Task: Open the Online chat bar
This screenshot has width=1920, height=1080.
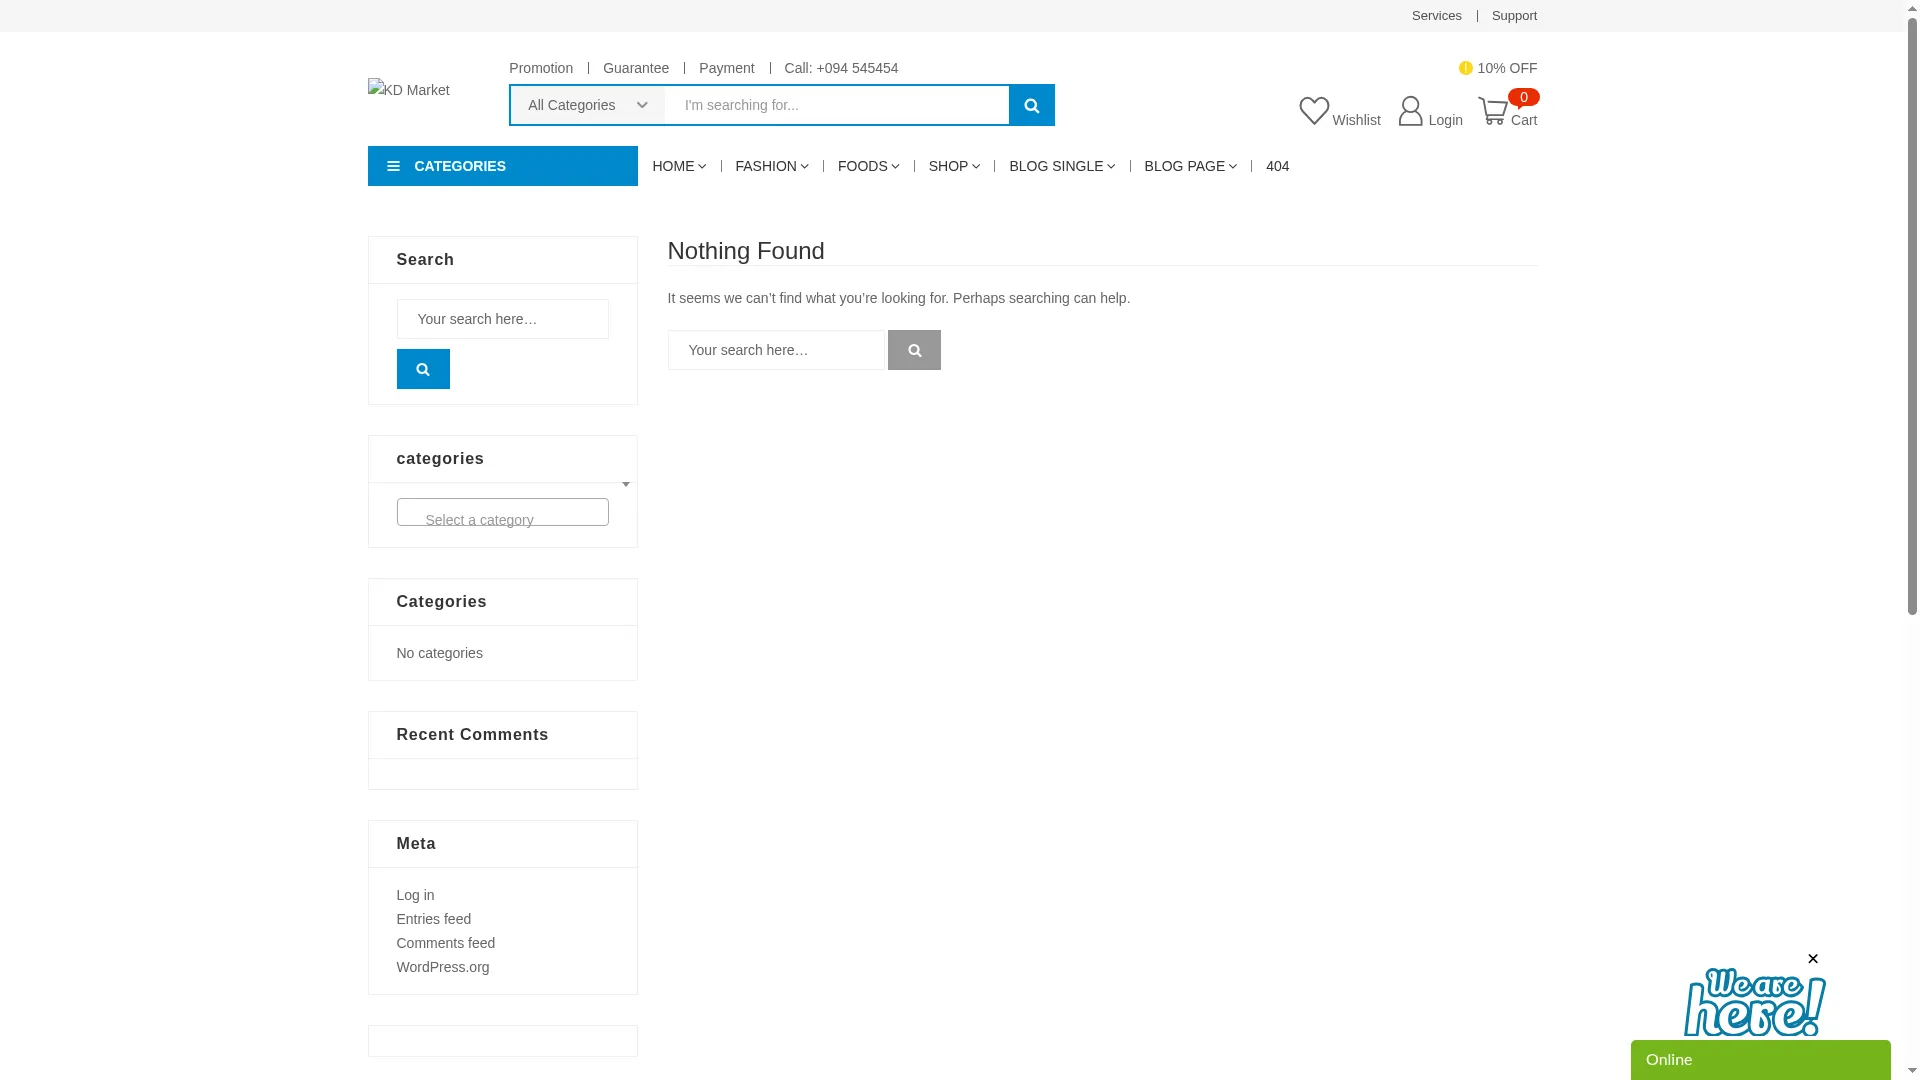Action: tap(1761, 1060)
